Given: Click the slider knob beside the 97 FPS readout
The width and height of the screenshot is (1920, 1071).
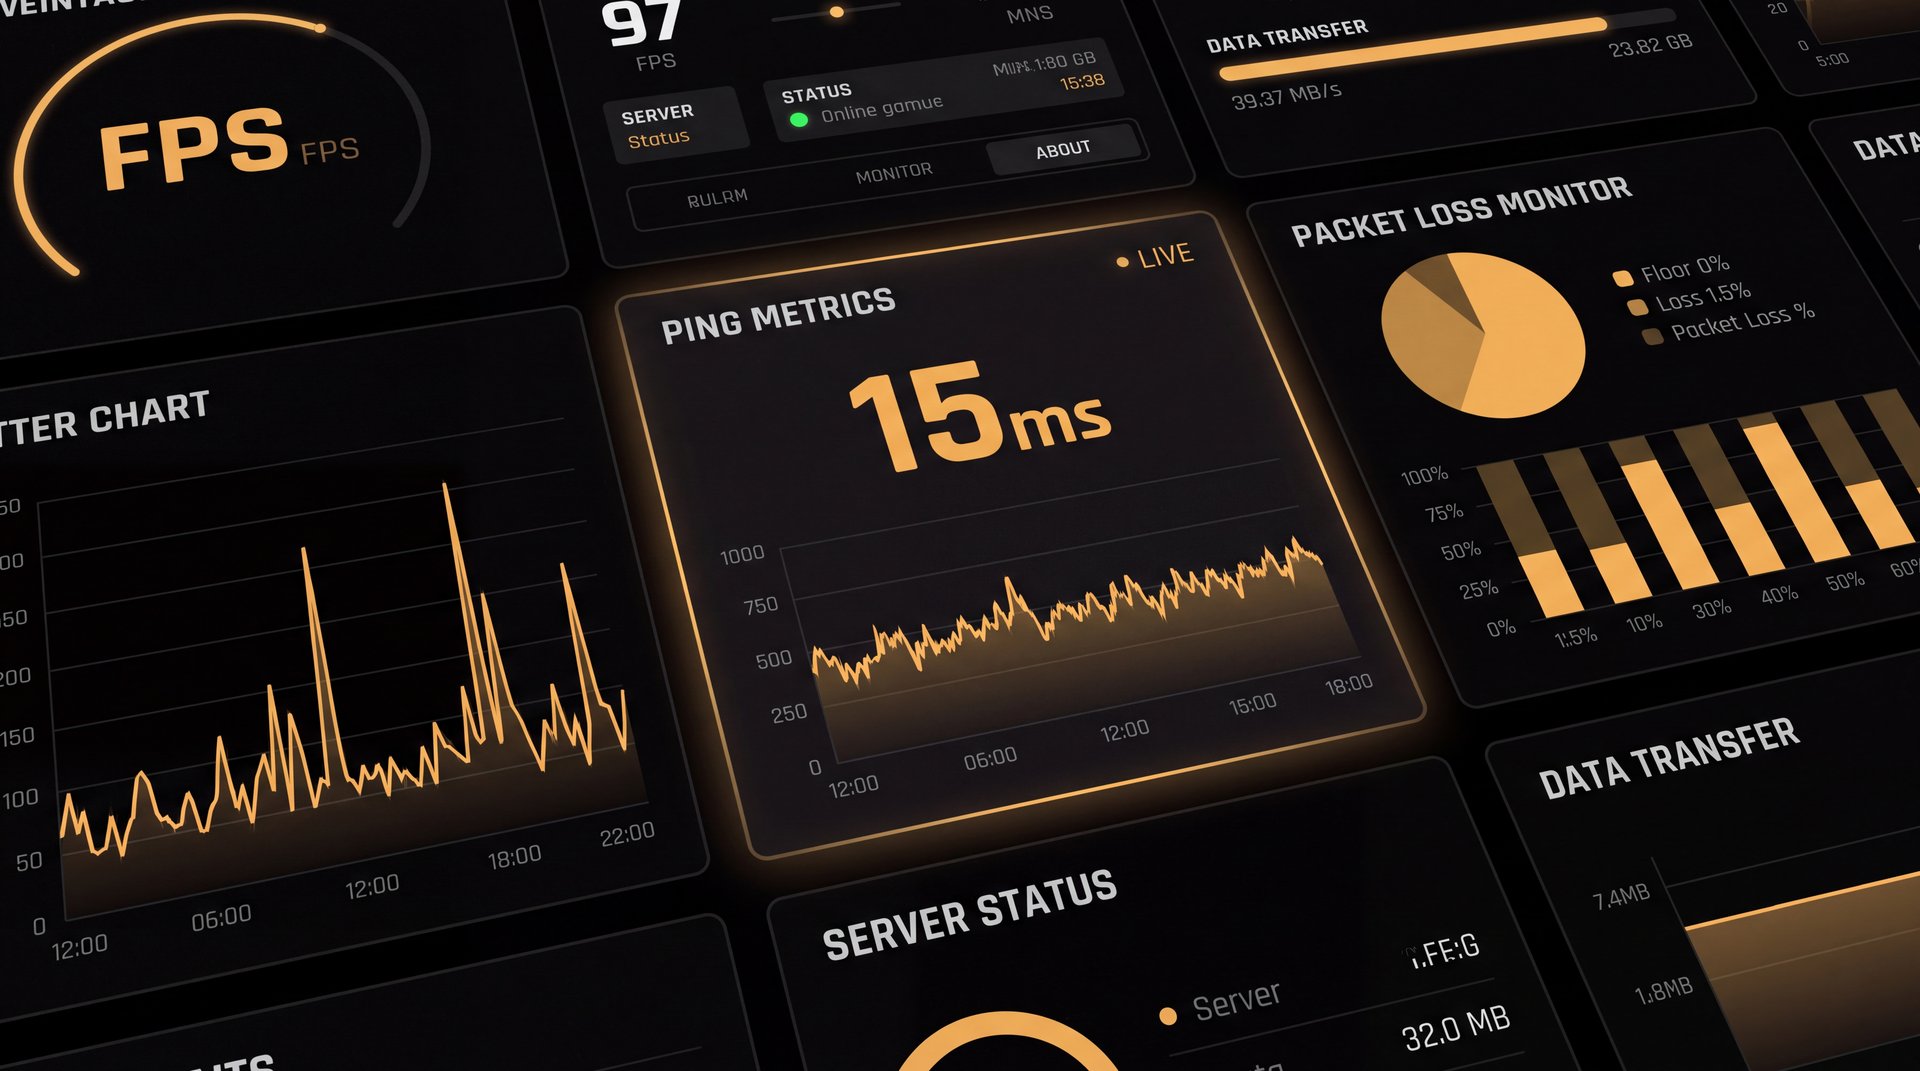Looking at the screenshot, I should pos(837,12).
